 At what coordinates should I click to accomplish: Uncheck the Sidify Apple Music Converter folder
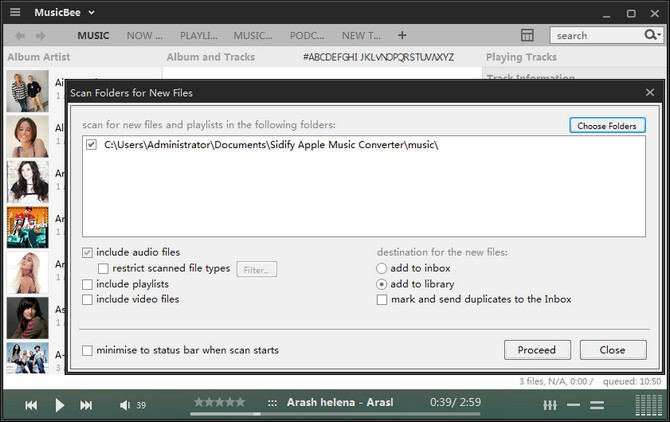click(x=91, y=144)
